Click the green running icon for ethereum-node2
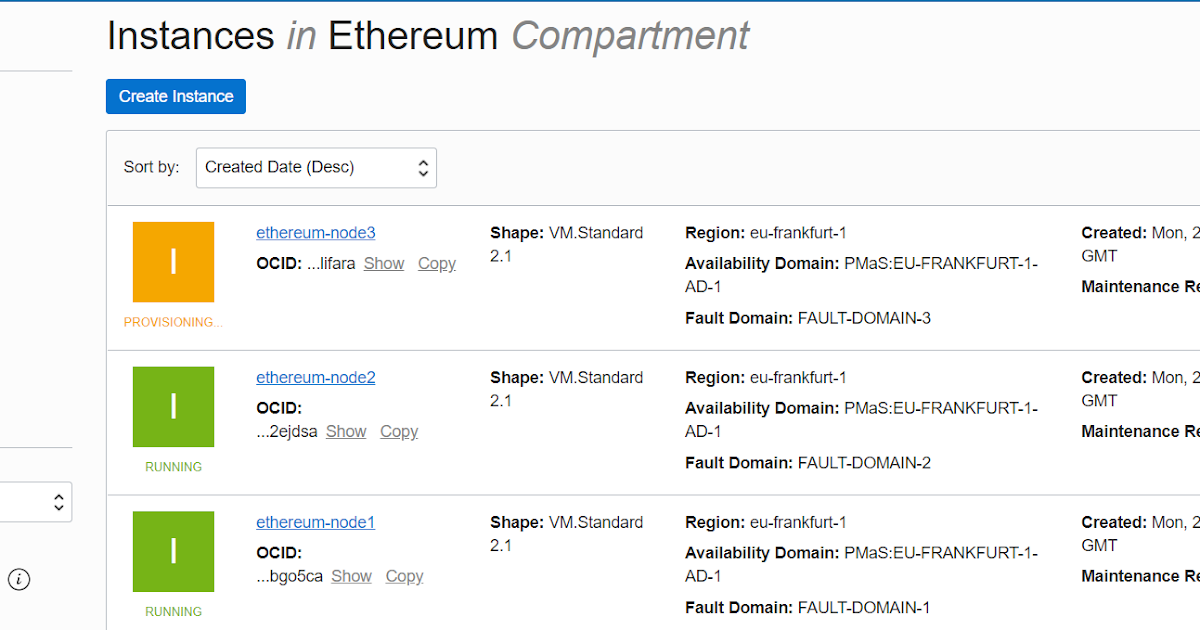 [173, 407]
